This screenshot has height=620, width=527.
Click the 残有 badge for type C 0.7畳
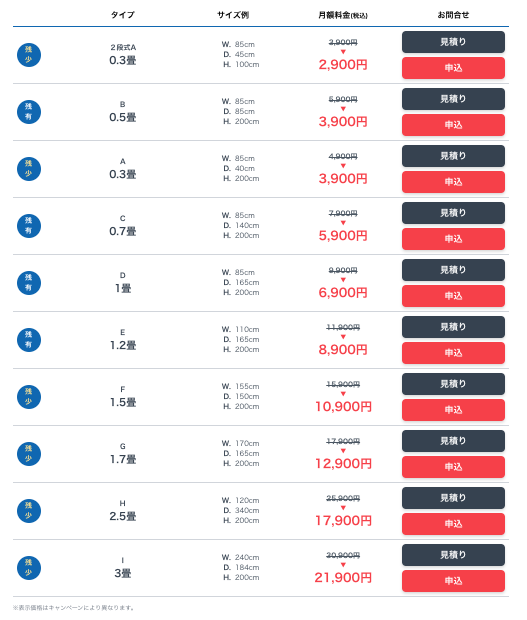(29, 226)
